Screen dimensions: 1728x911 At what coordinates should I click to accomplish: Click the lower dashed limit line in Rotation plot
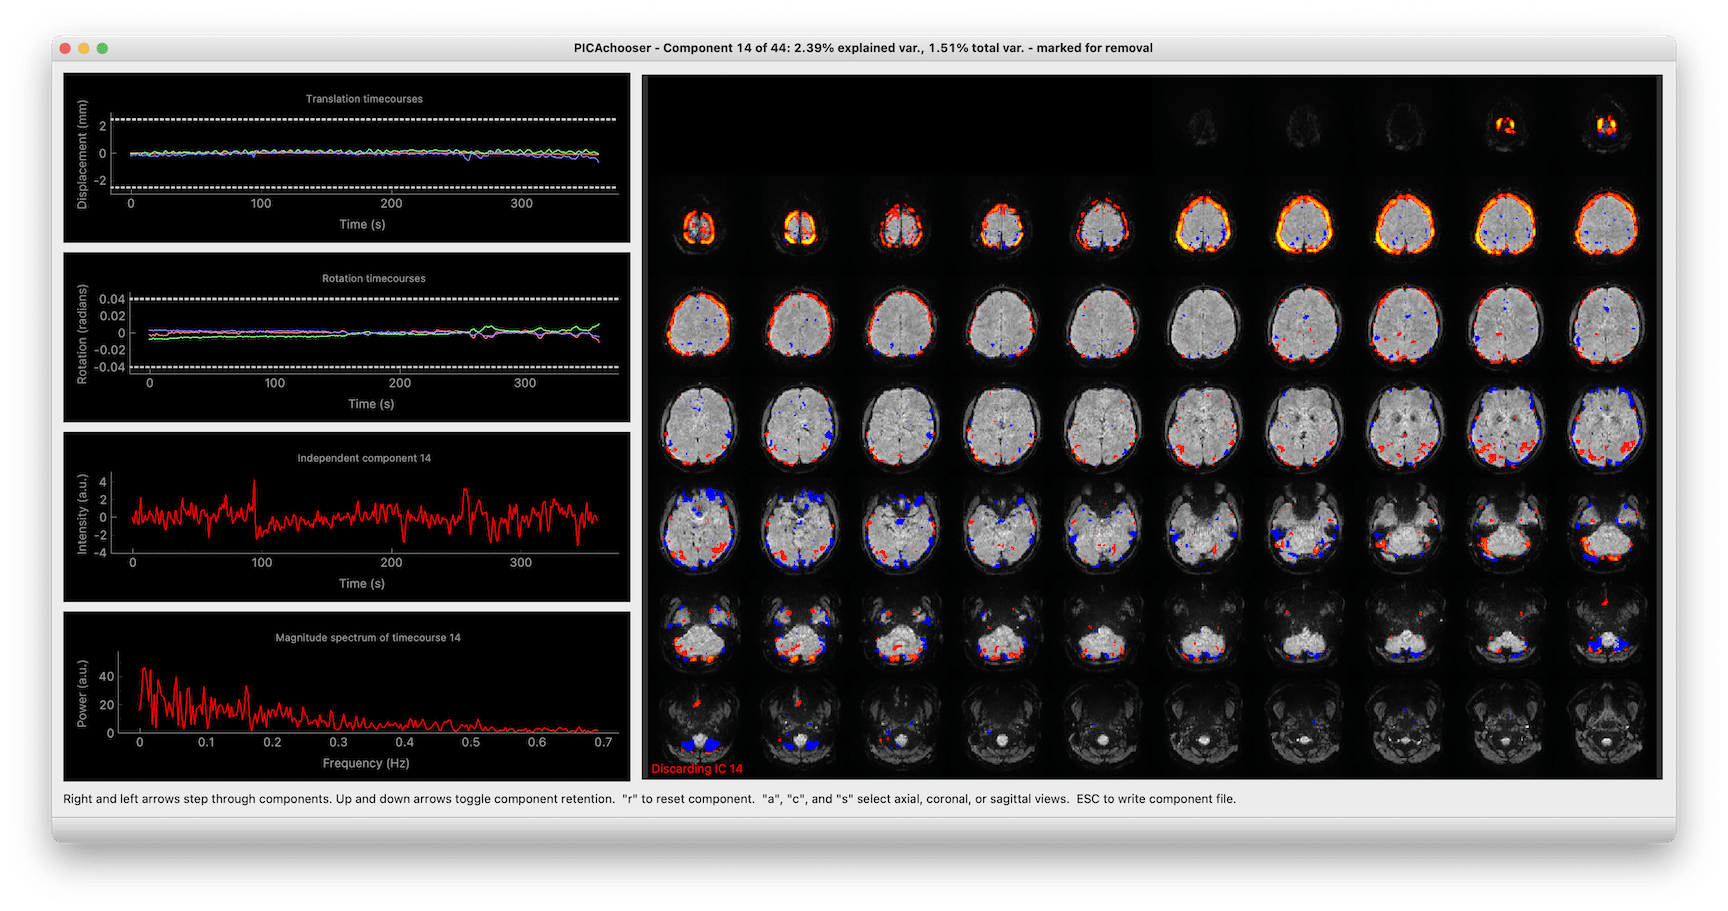pyautogui.click(x=374, y=367)
